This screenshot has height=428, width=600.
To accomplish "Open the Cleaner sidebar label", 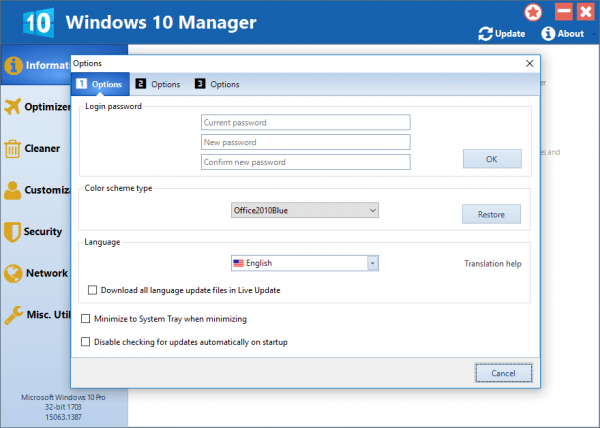I will pos(42,148).
